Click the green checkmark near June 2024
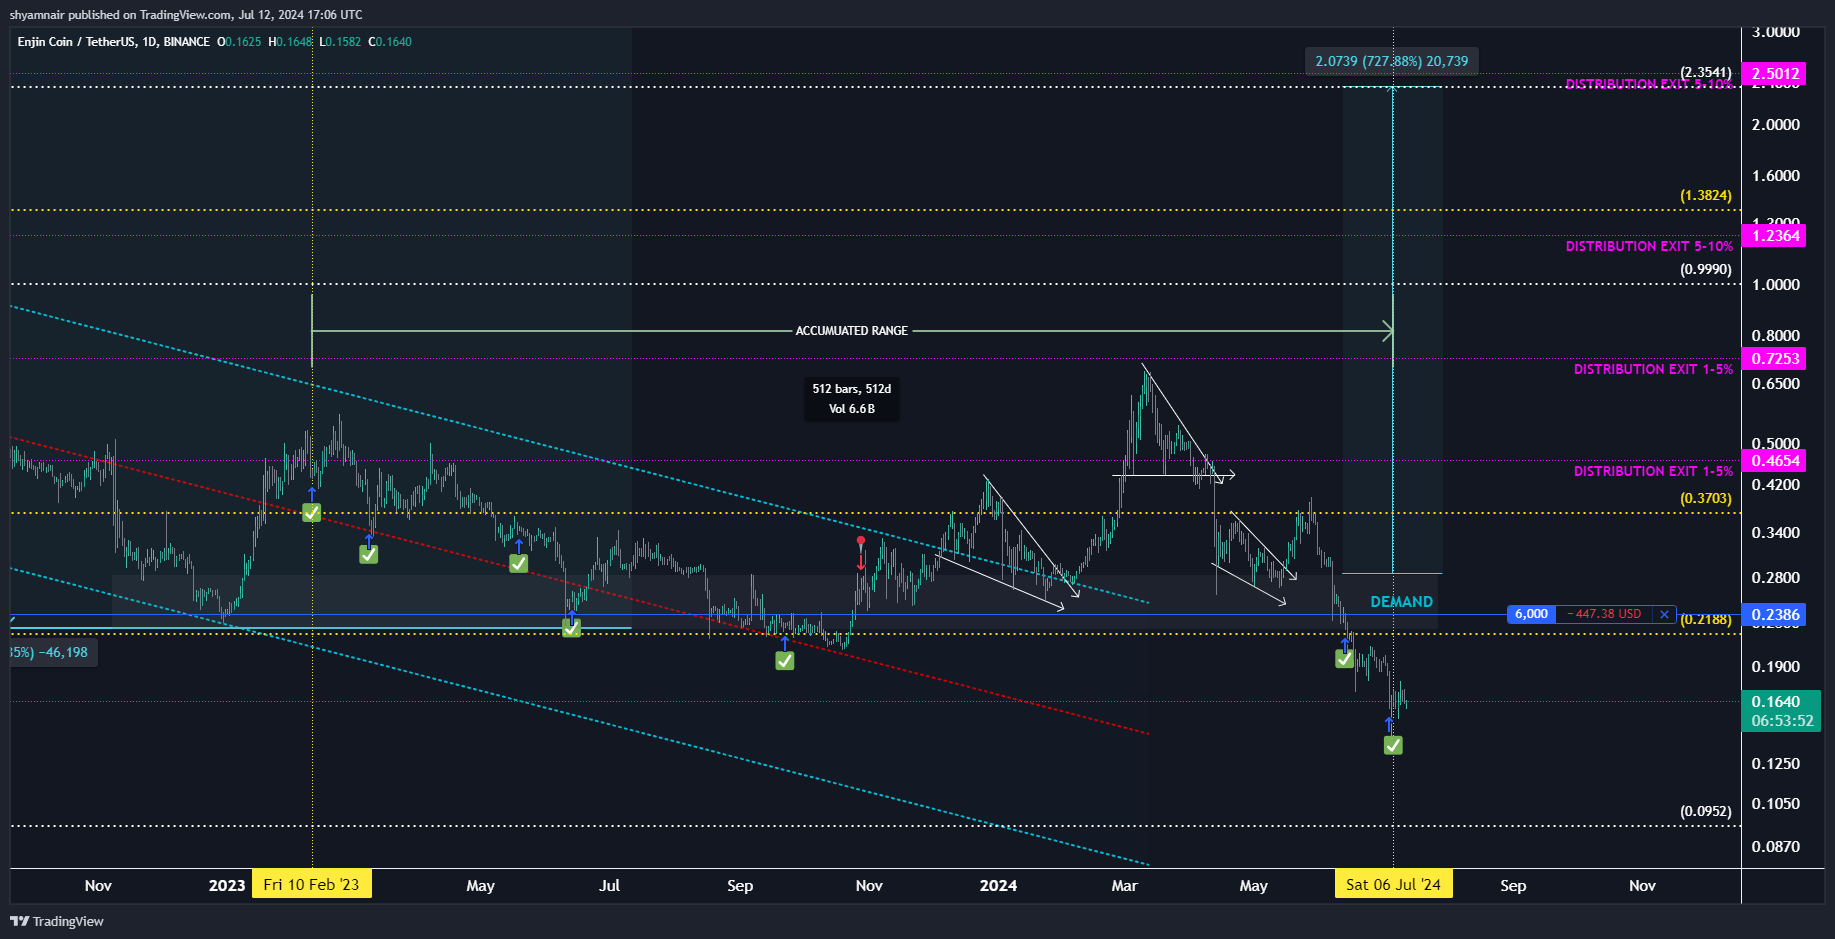The image size is (1835, 939). (1344, 659)
